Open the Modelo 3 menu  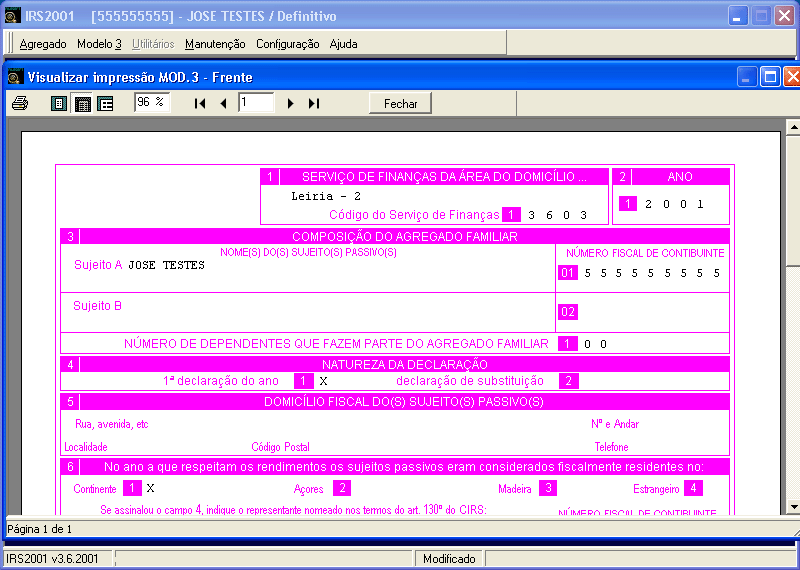(99, 44)
